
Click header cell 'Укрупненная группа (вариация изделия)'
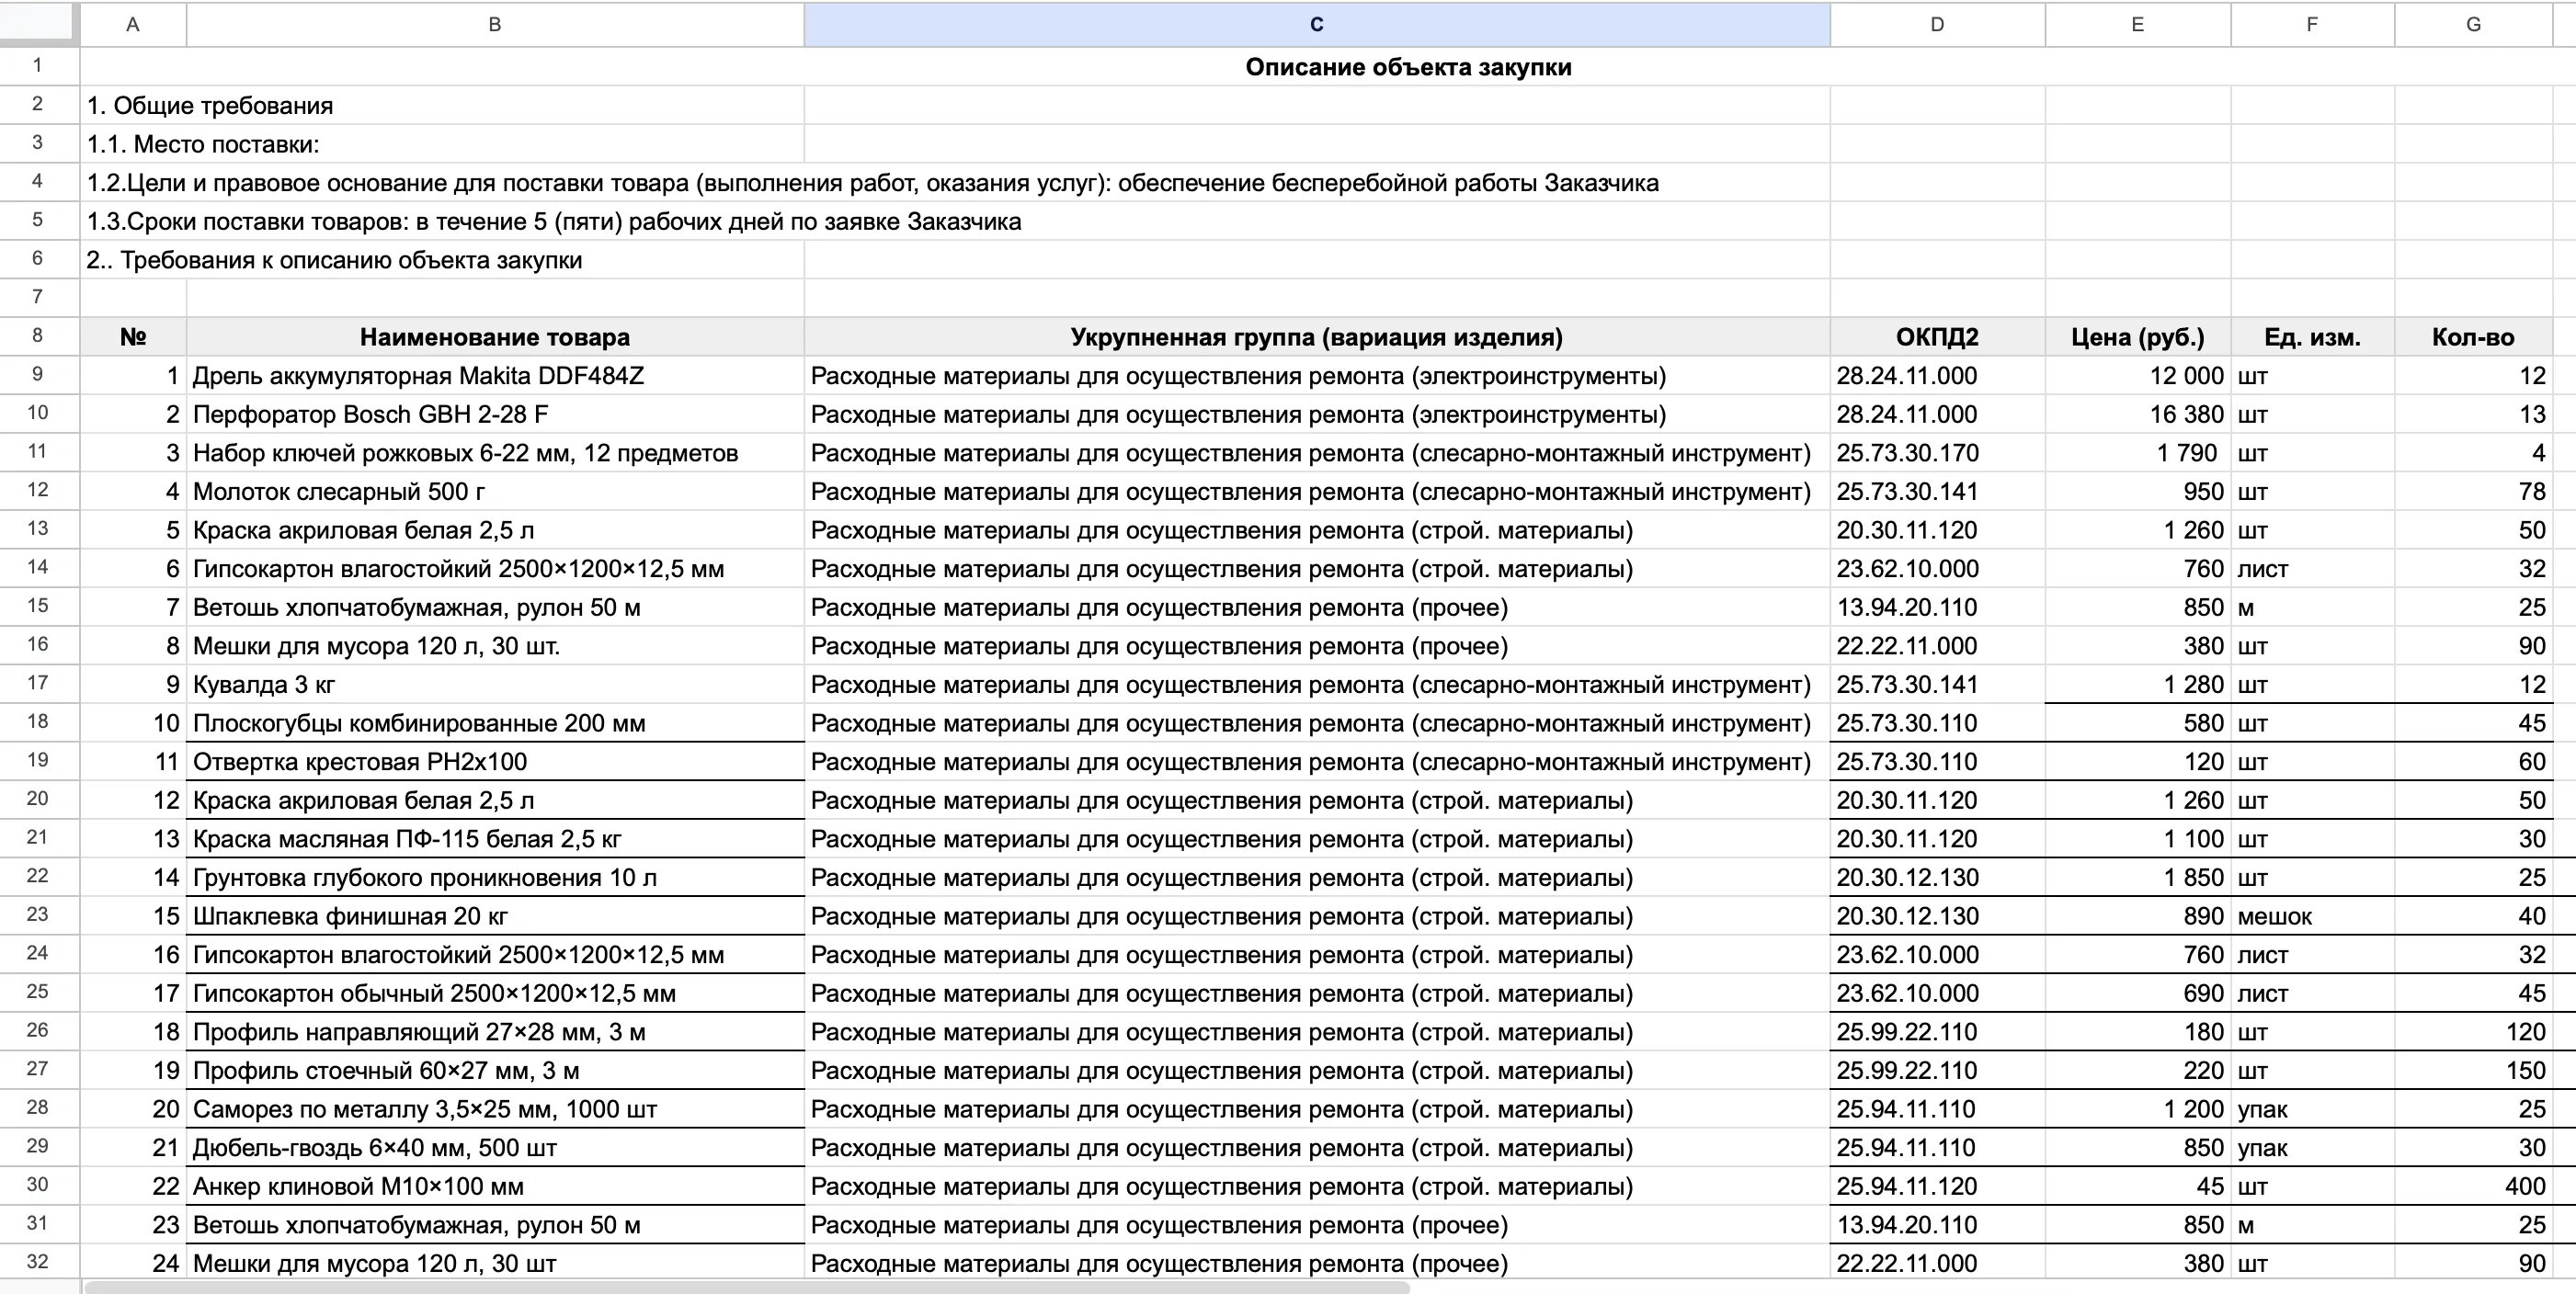pos(1317,337)
